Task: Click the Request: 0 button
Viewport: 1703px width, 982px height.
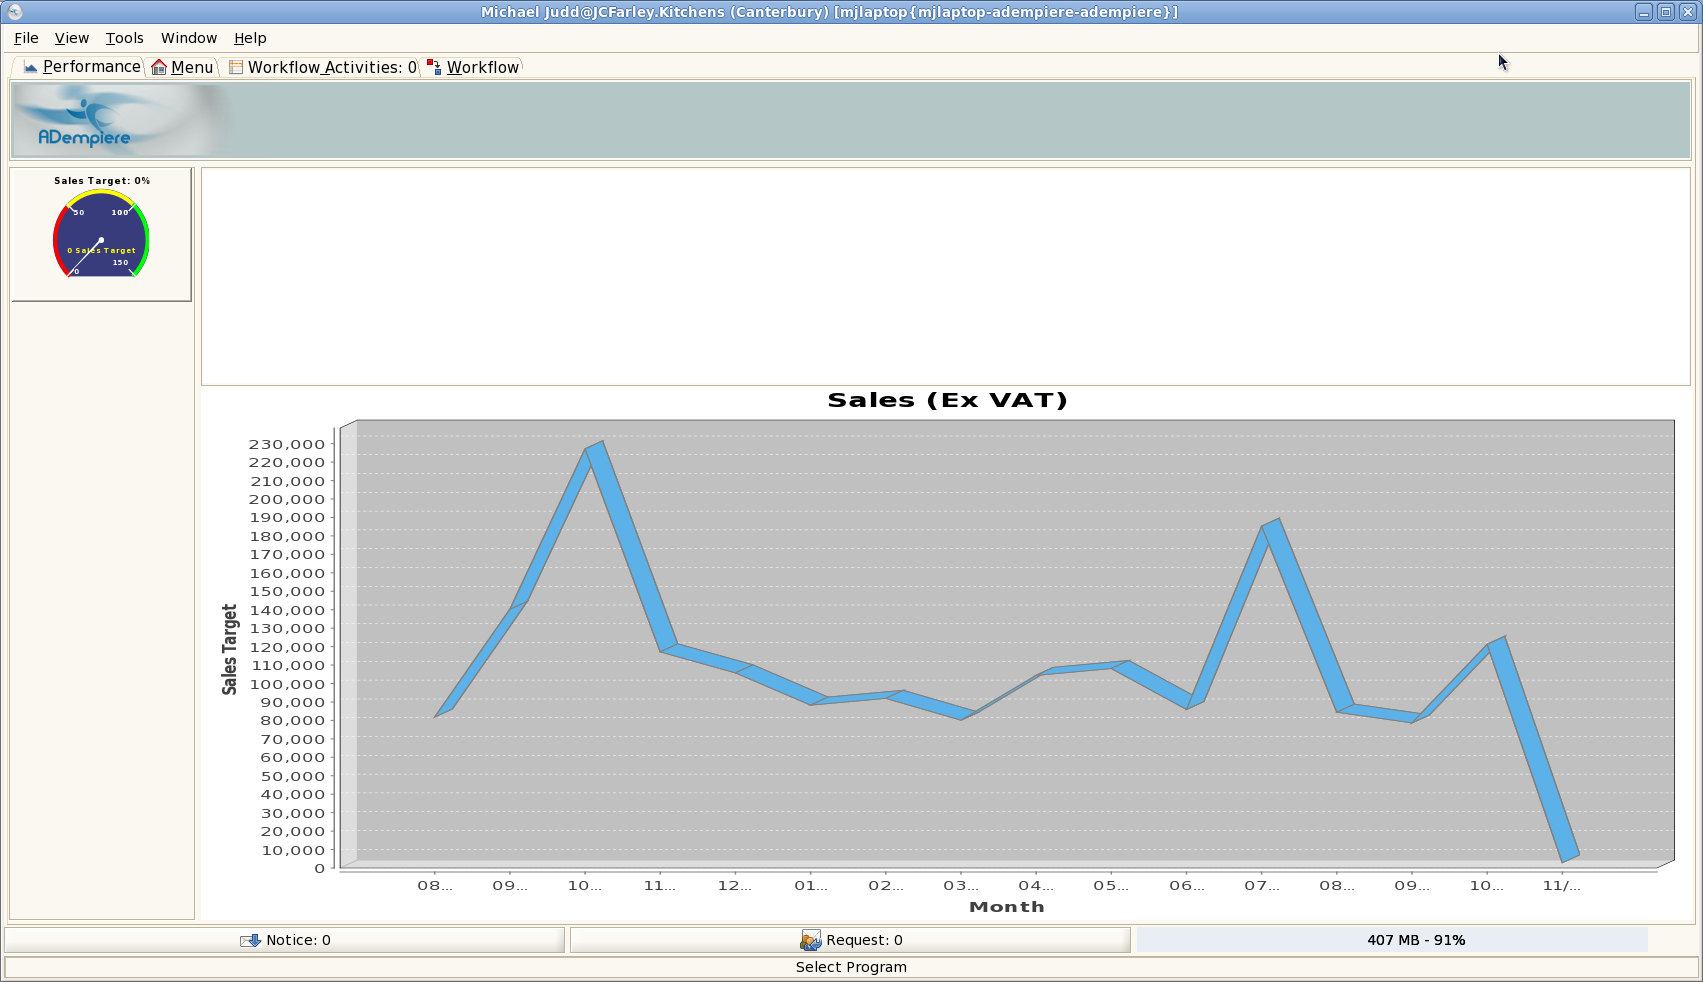Action: (x=850, y=940)
